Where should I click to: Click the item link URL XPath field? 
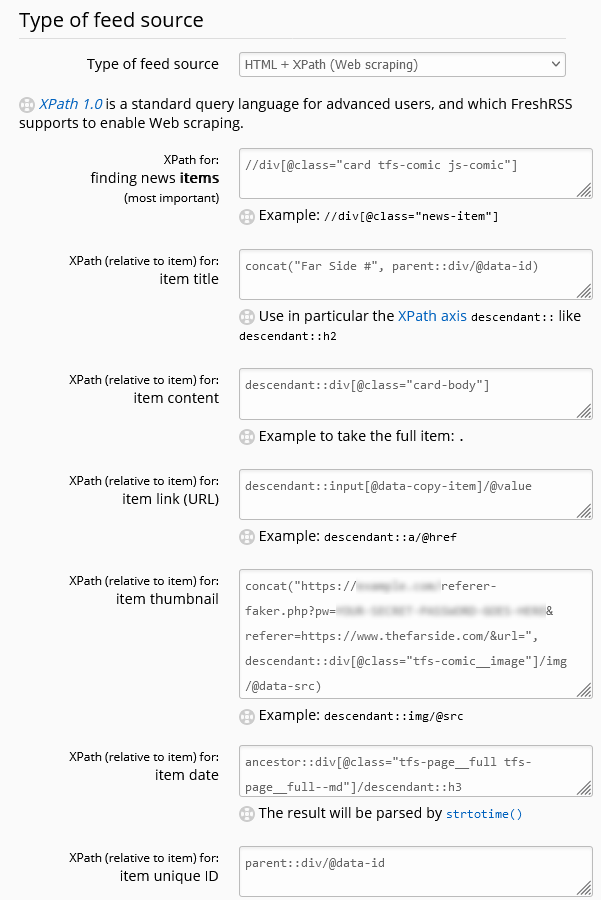click(x=413, y=494)
